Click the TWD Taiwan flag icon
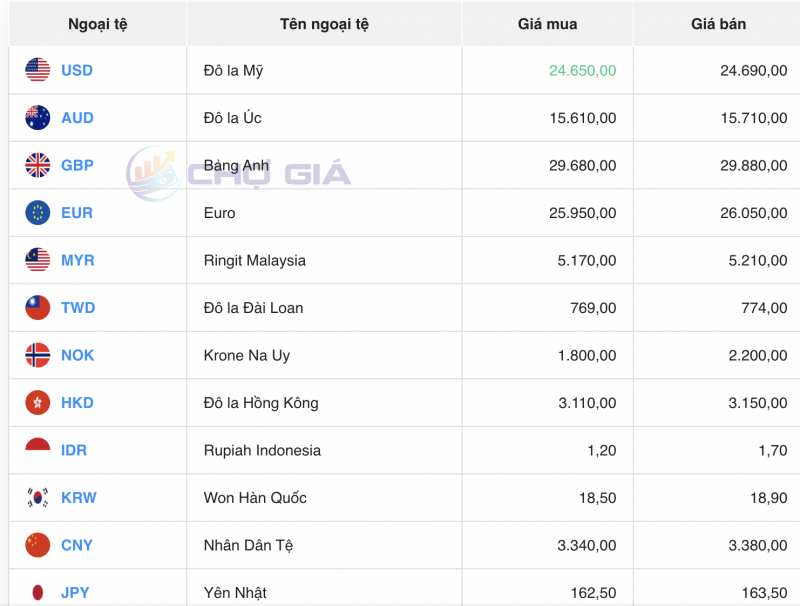 pyautogui.click(x=36, y=308)
